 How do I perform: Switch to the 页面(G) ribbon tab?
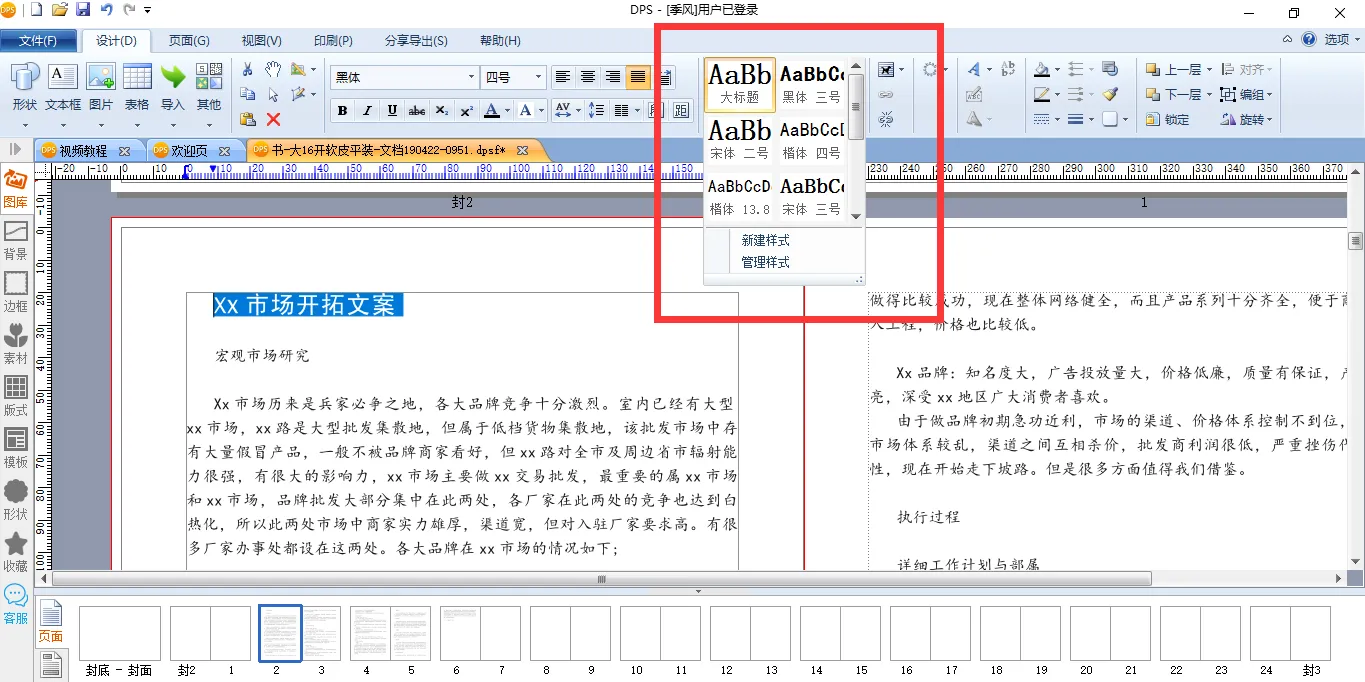(188, 41)
